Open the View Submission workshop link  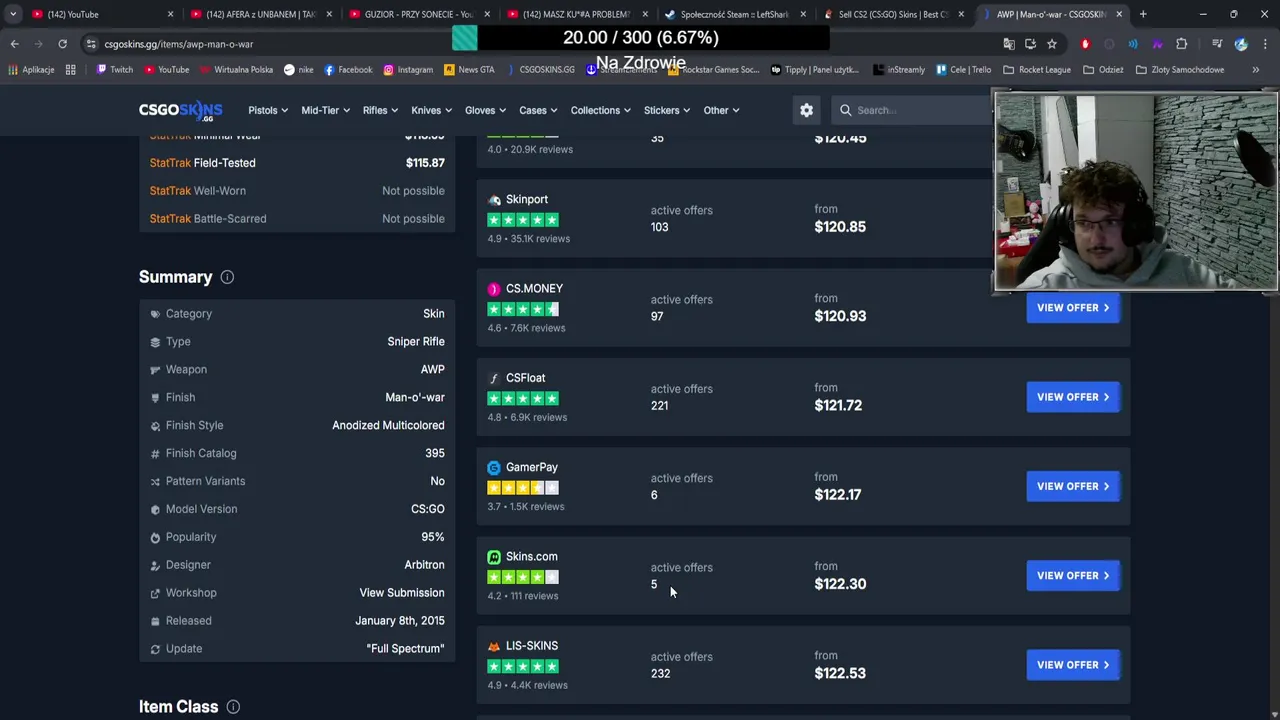tap(401, 593)
